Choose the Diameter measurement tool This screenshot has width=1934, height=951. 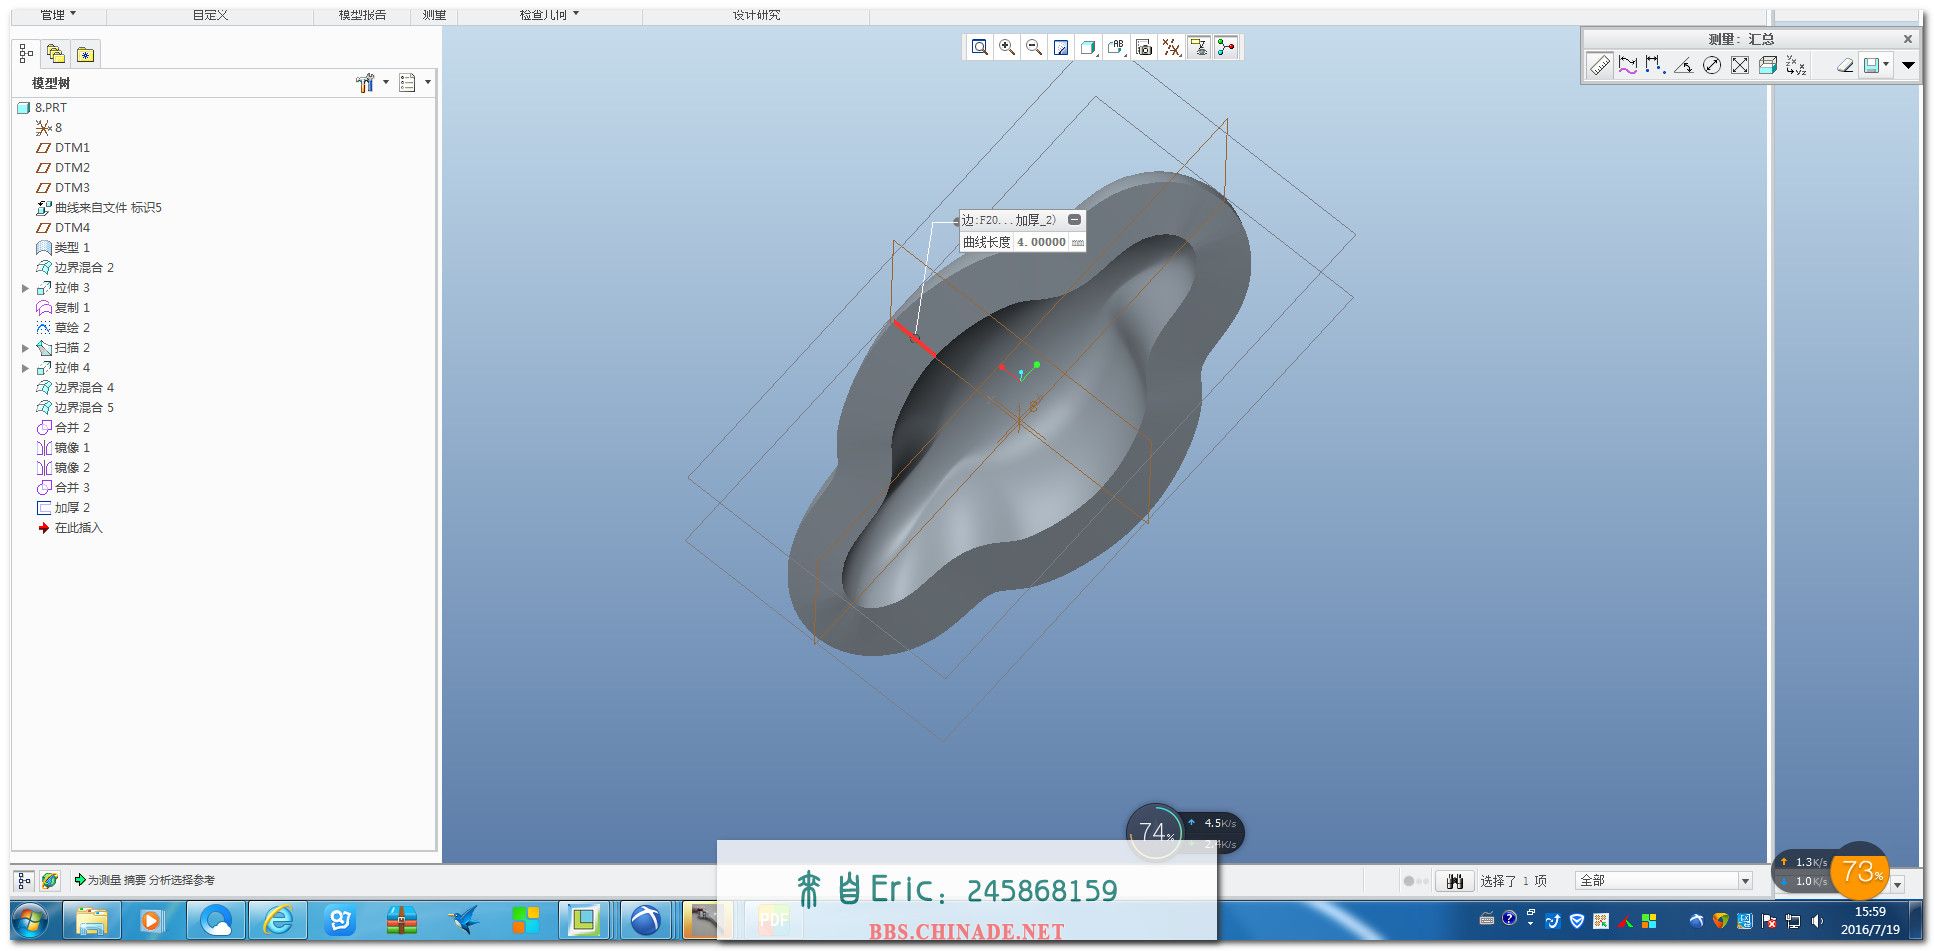tap(1712, 65)
